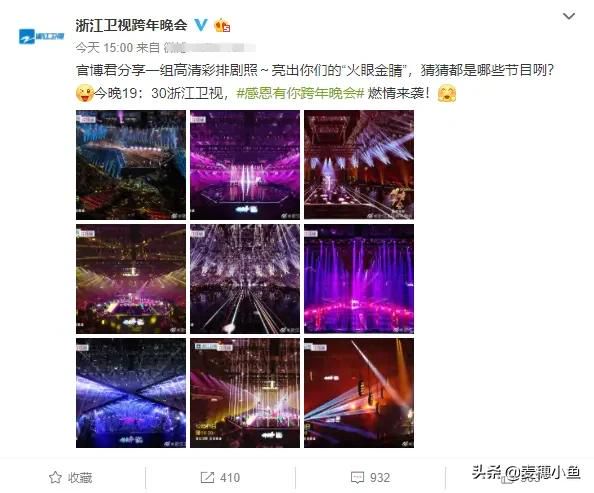594x493 pixels.
Task: Click the orange membership badge icon
Action: click(x=222, y=25)
